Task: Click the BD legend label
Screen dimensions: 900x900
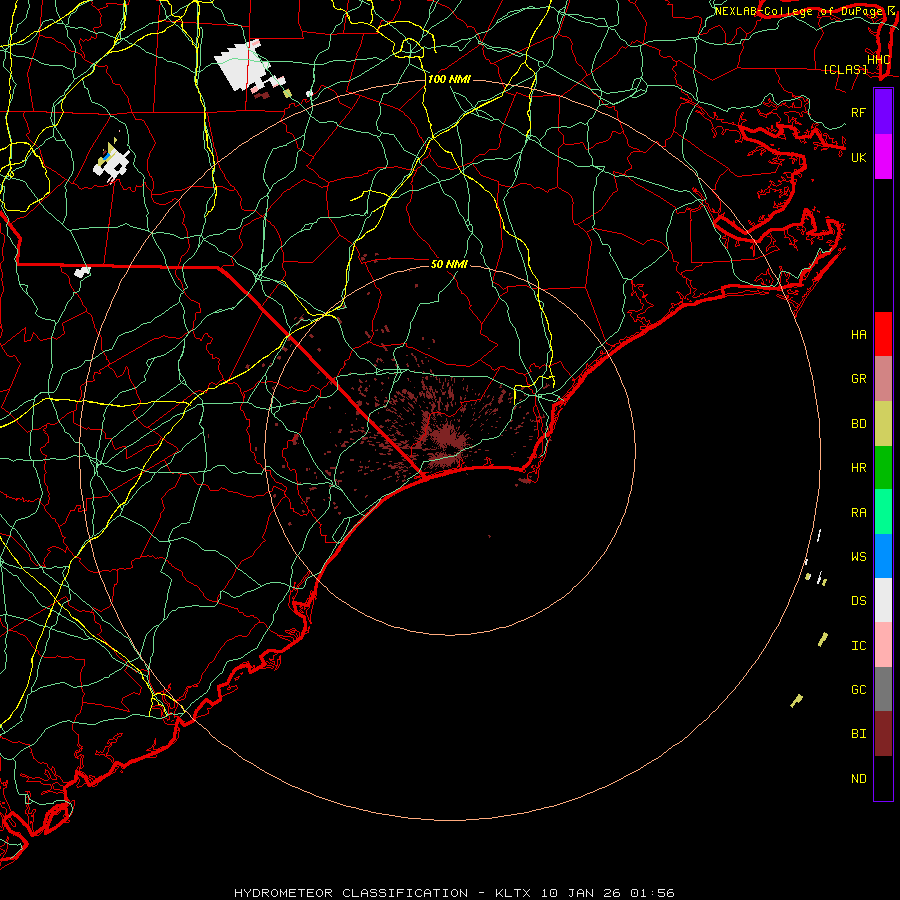Action: (858, 424)
